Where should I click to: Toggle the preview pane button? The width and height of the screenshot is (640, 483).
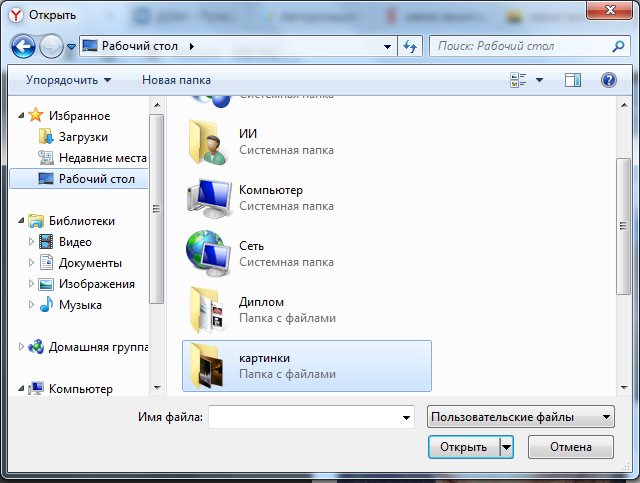pos(573,80)
